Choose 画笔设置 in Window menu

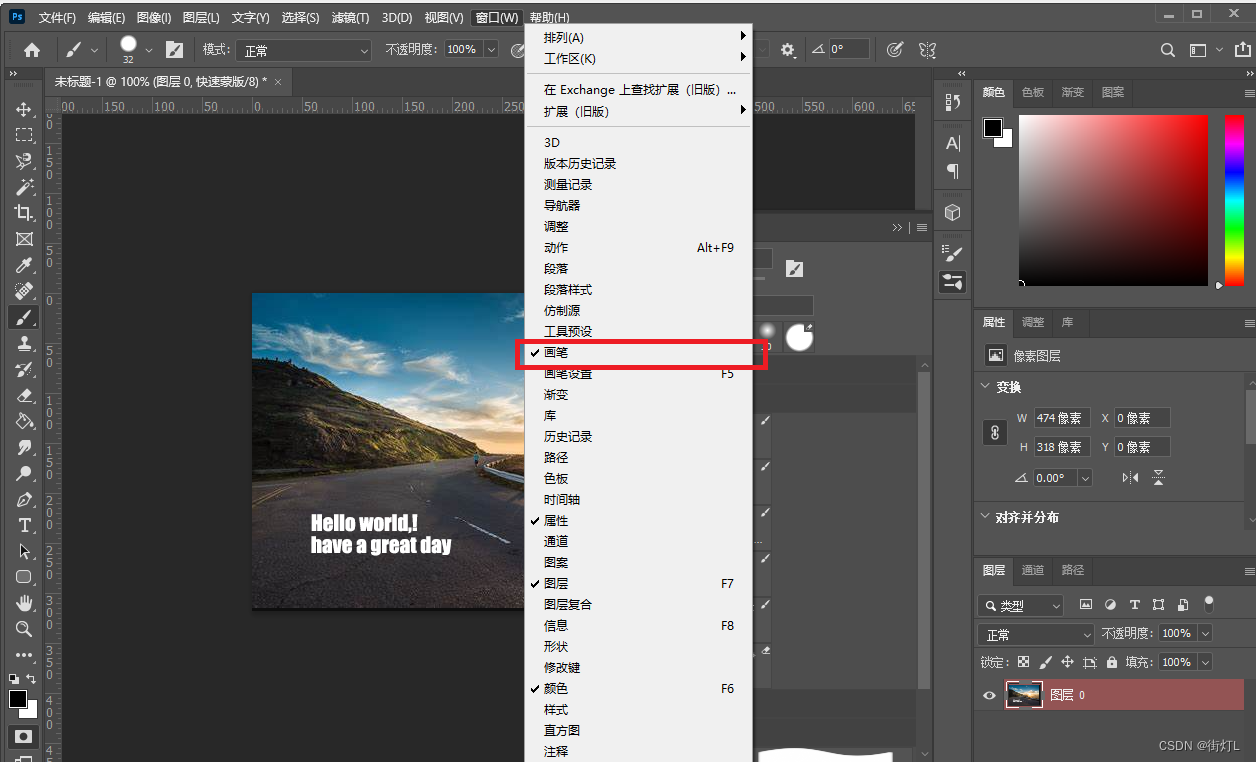639,374
